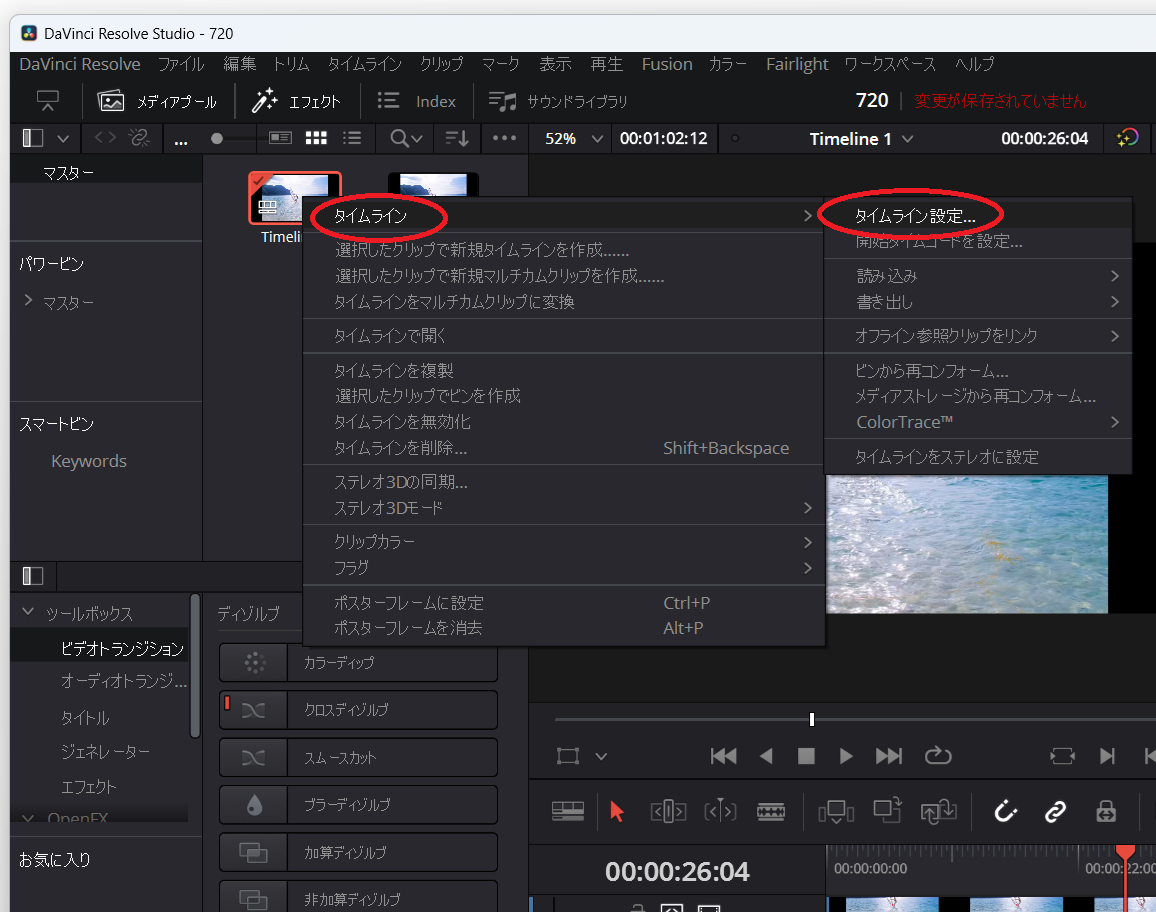Screen dimensions: 1156x912
Task: Open the ファイル menu
Action: click(181, 64)
